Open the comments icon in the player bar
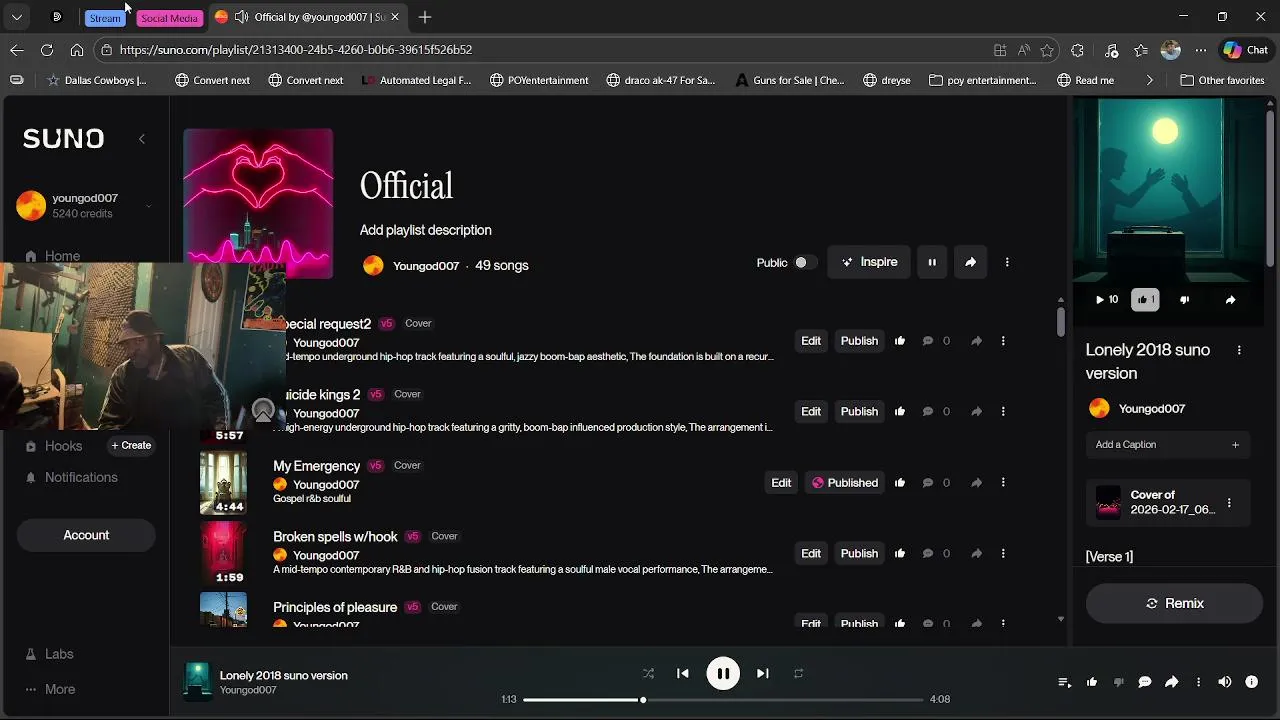The width and height of the screenshot is (1280, 720). pyautogui.click(x=1145, y=682)
